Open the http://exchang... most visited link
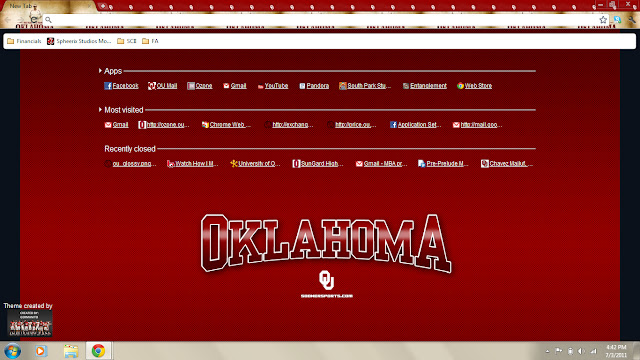640x360 pixels. pyautogui.click(x=289, y=124)
